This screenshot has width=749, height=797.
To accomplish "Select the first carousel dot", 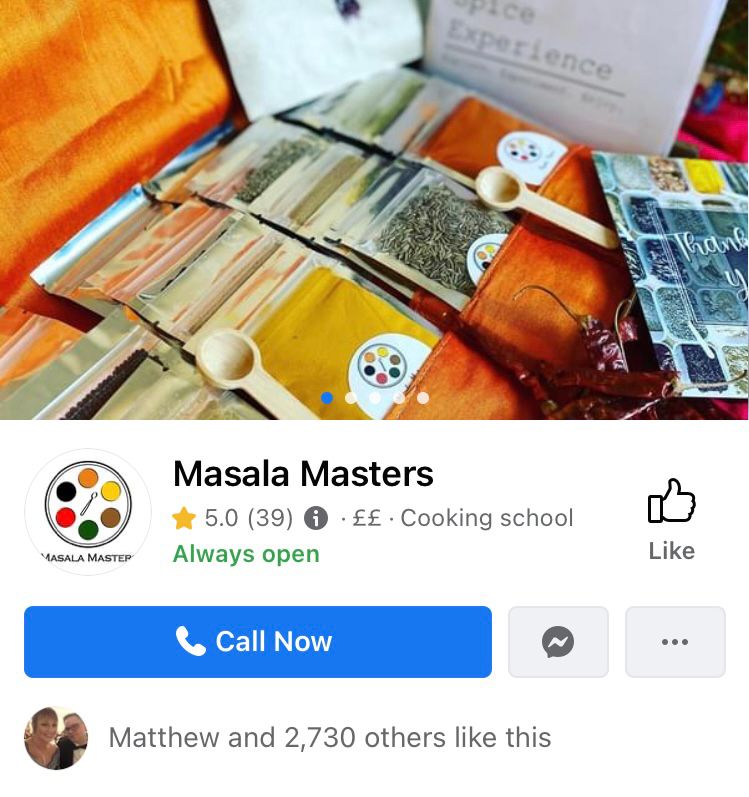I will (x=327, y=398).
